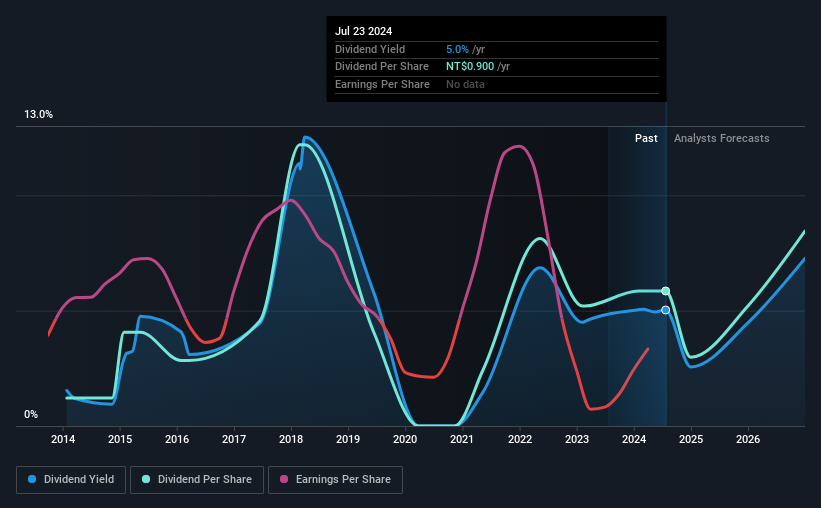Click the 2019 x-axis label
Screen dimensions: 821x508
coord(348,439)
